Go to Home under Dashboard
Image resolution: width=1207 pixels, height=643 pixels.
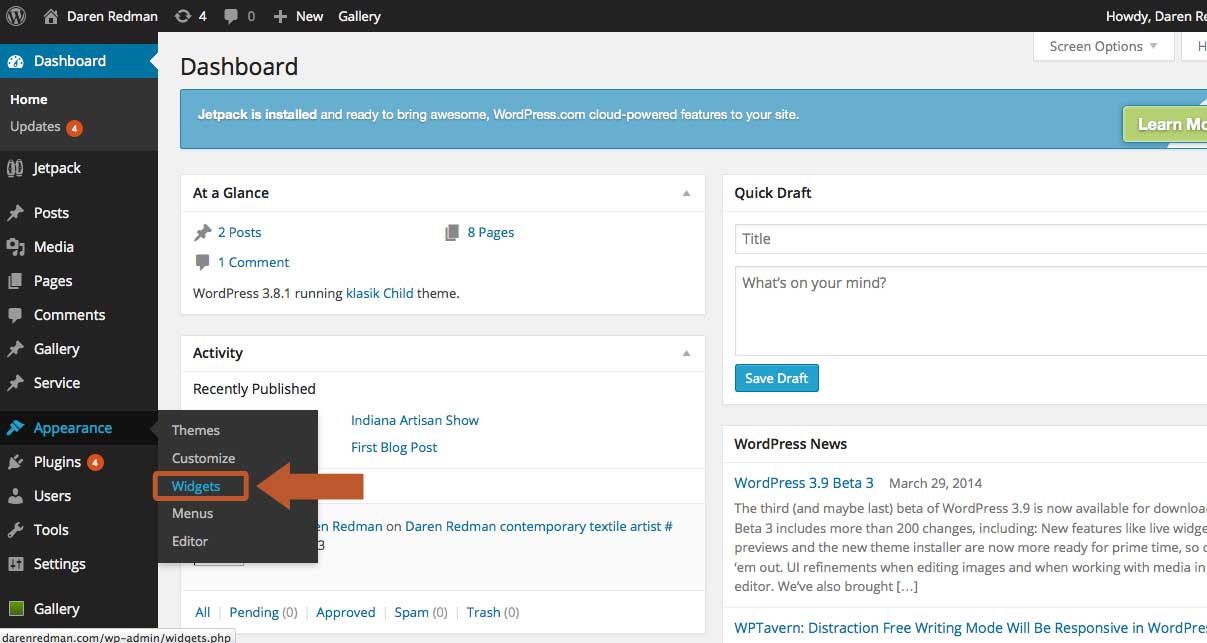pos(29,99)
